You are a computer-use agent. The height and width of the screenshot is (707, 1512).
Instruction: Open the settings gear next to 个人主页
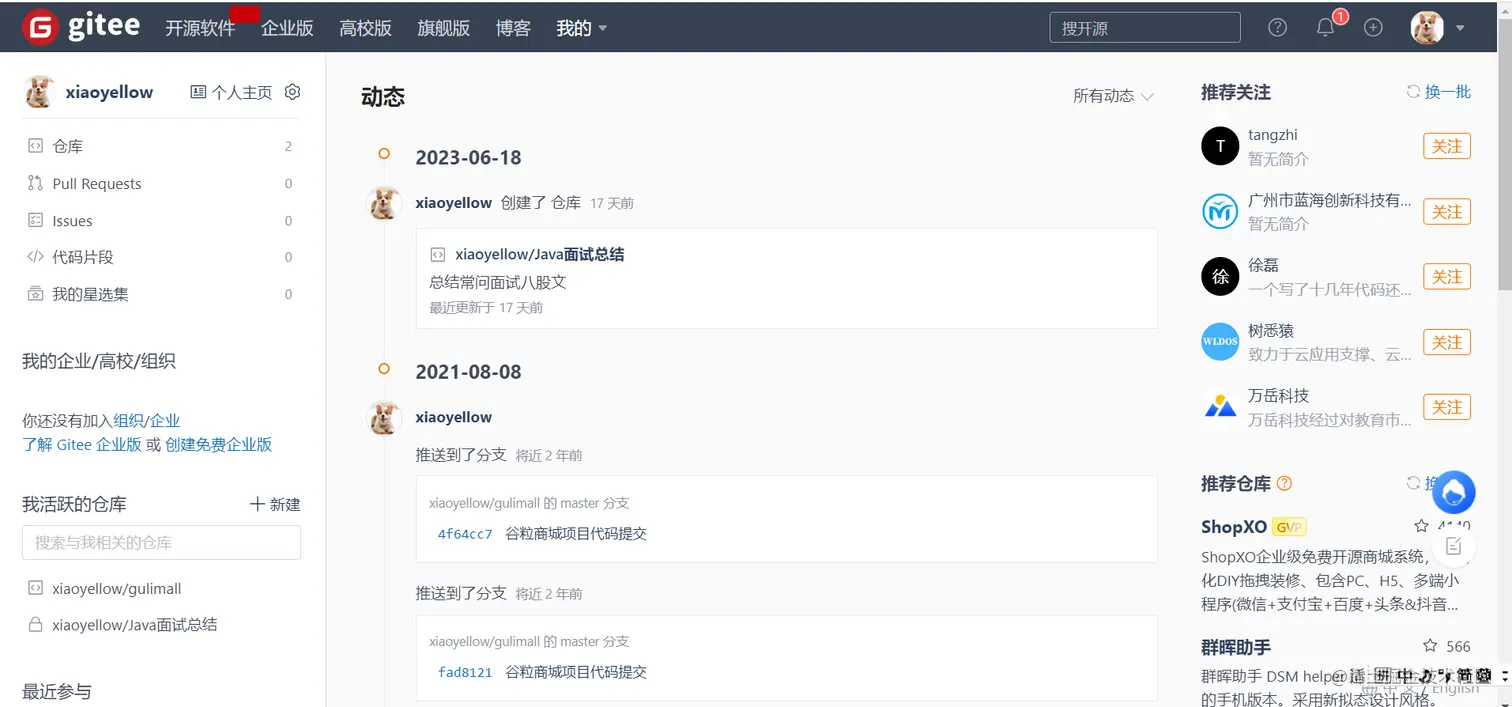[x=292, y=92]
